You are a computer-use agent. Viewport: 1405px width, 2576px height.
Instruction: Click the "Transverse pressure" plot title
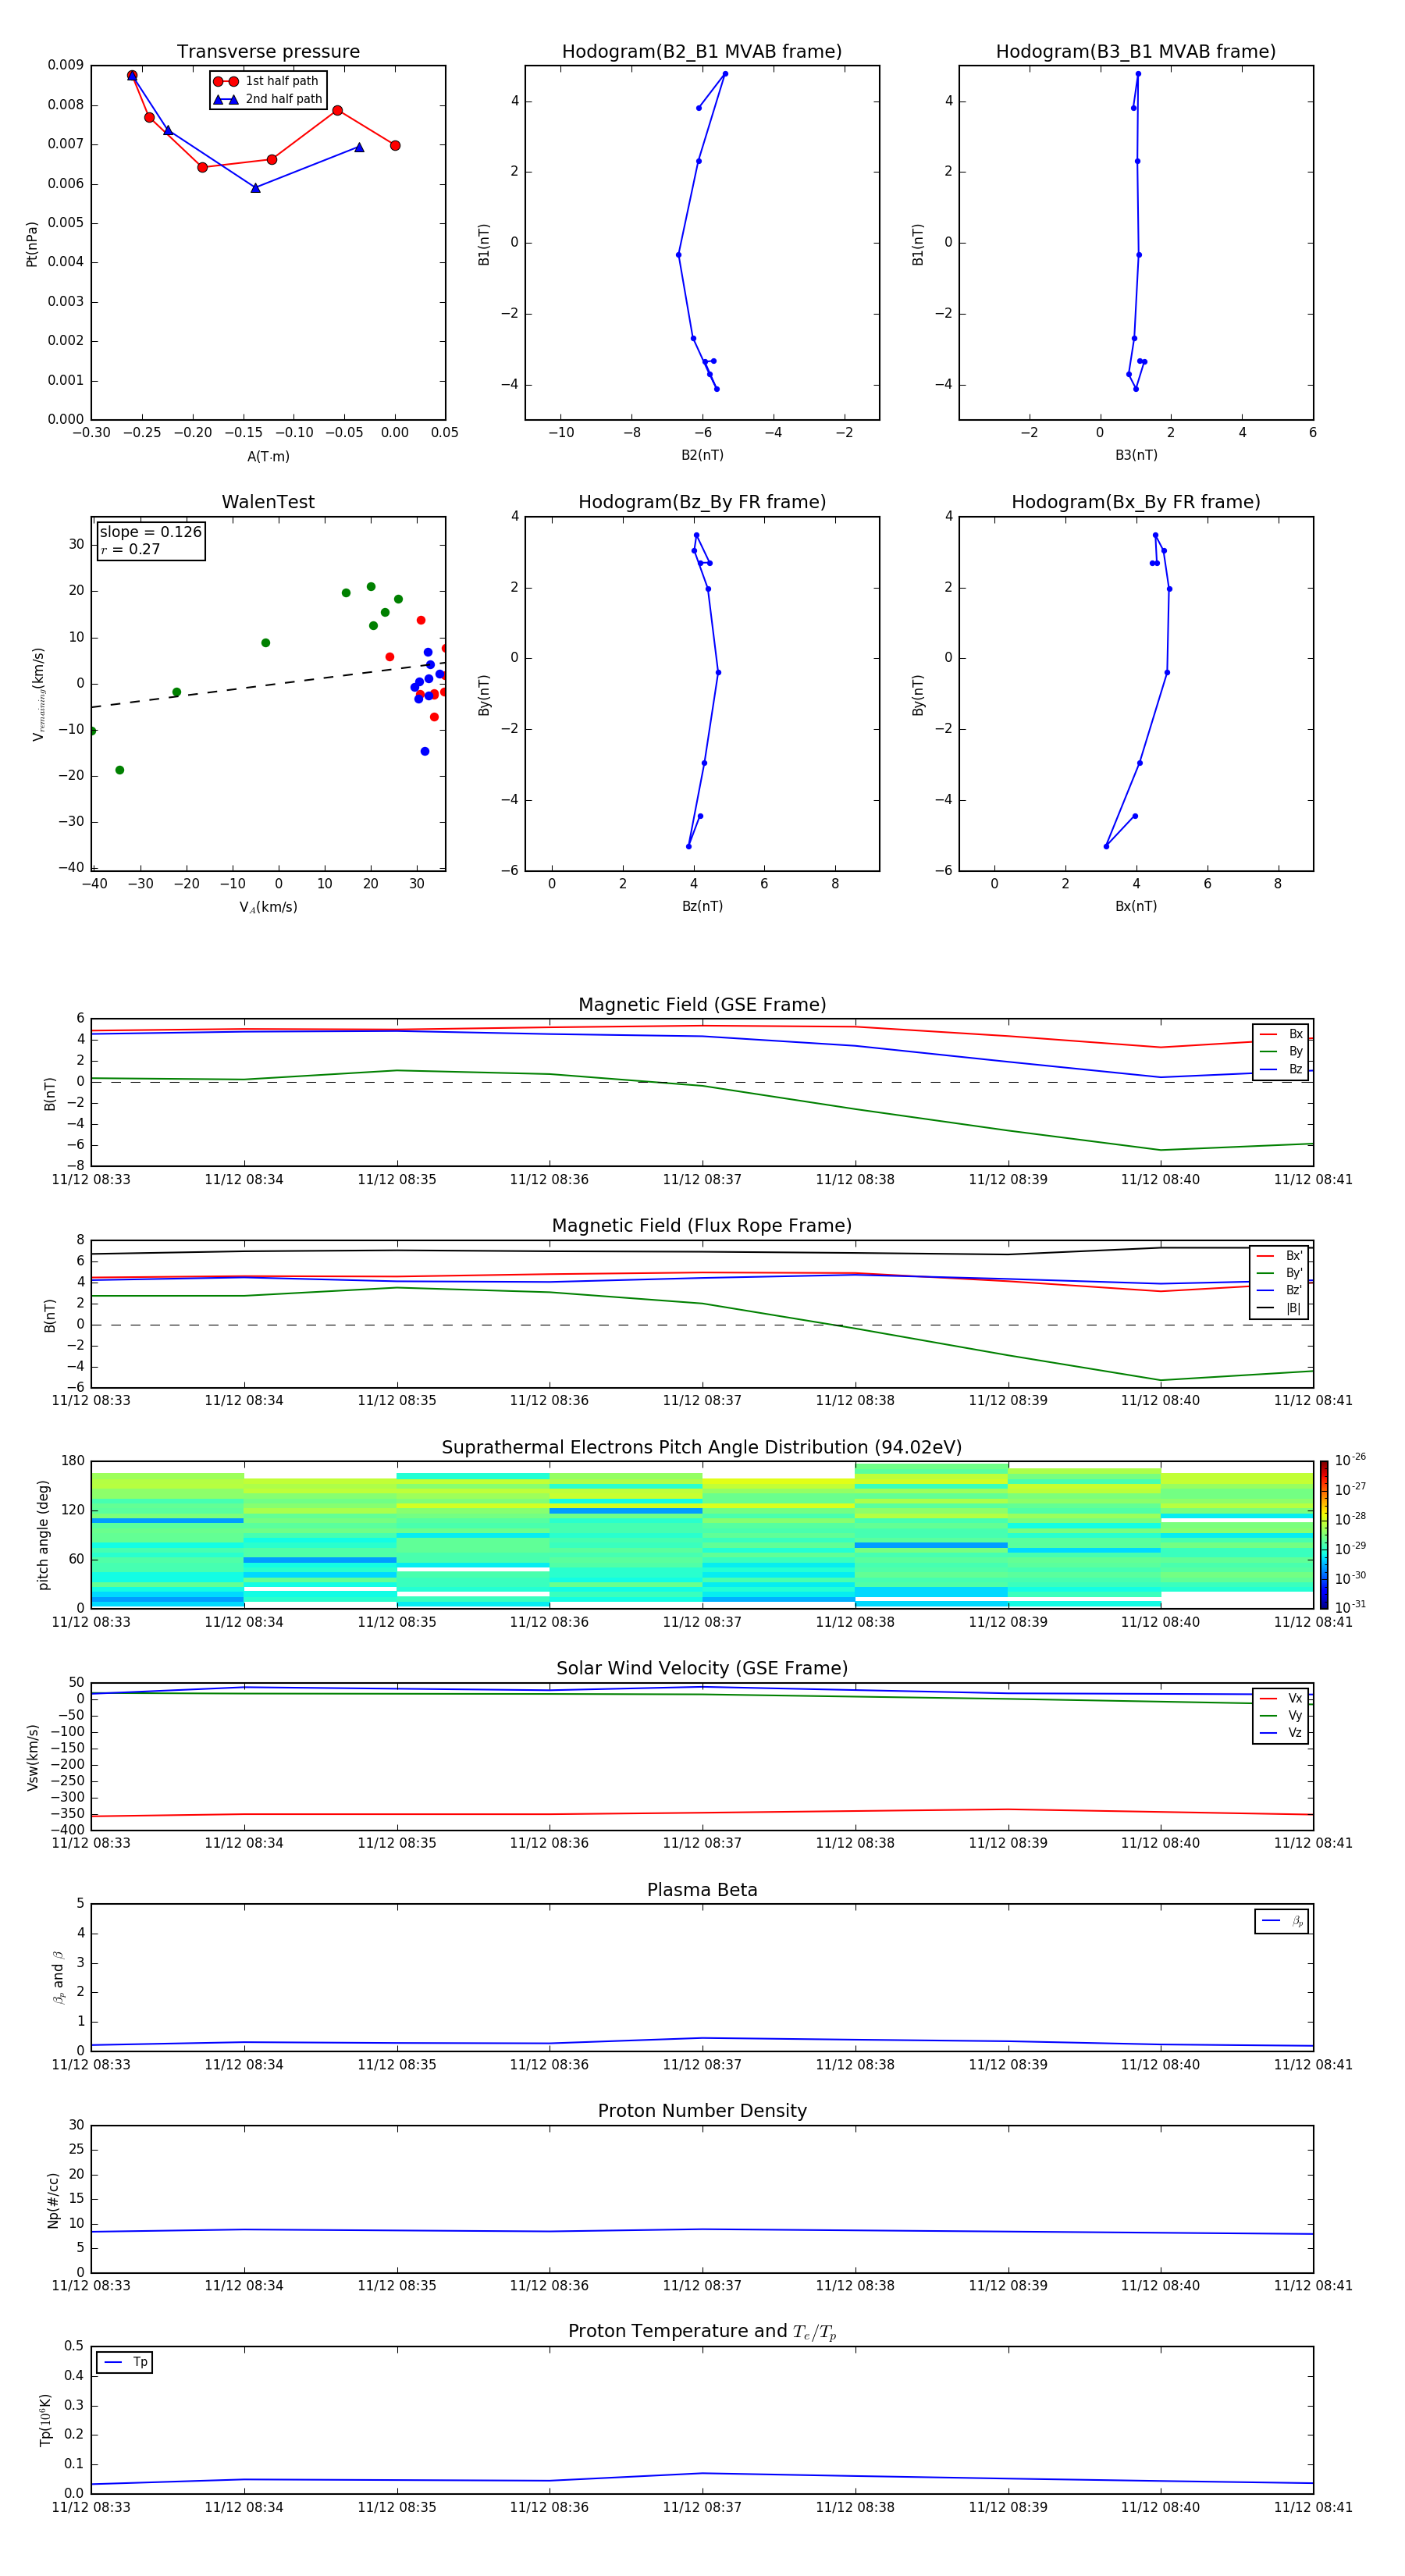[x=268, y=52]
